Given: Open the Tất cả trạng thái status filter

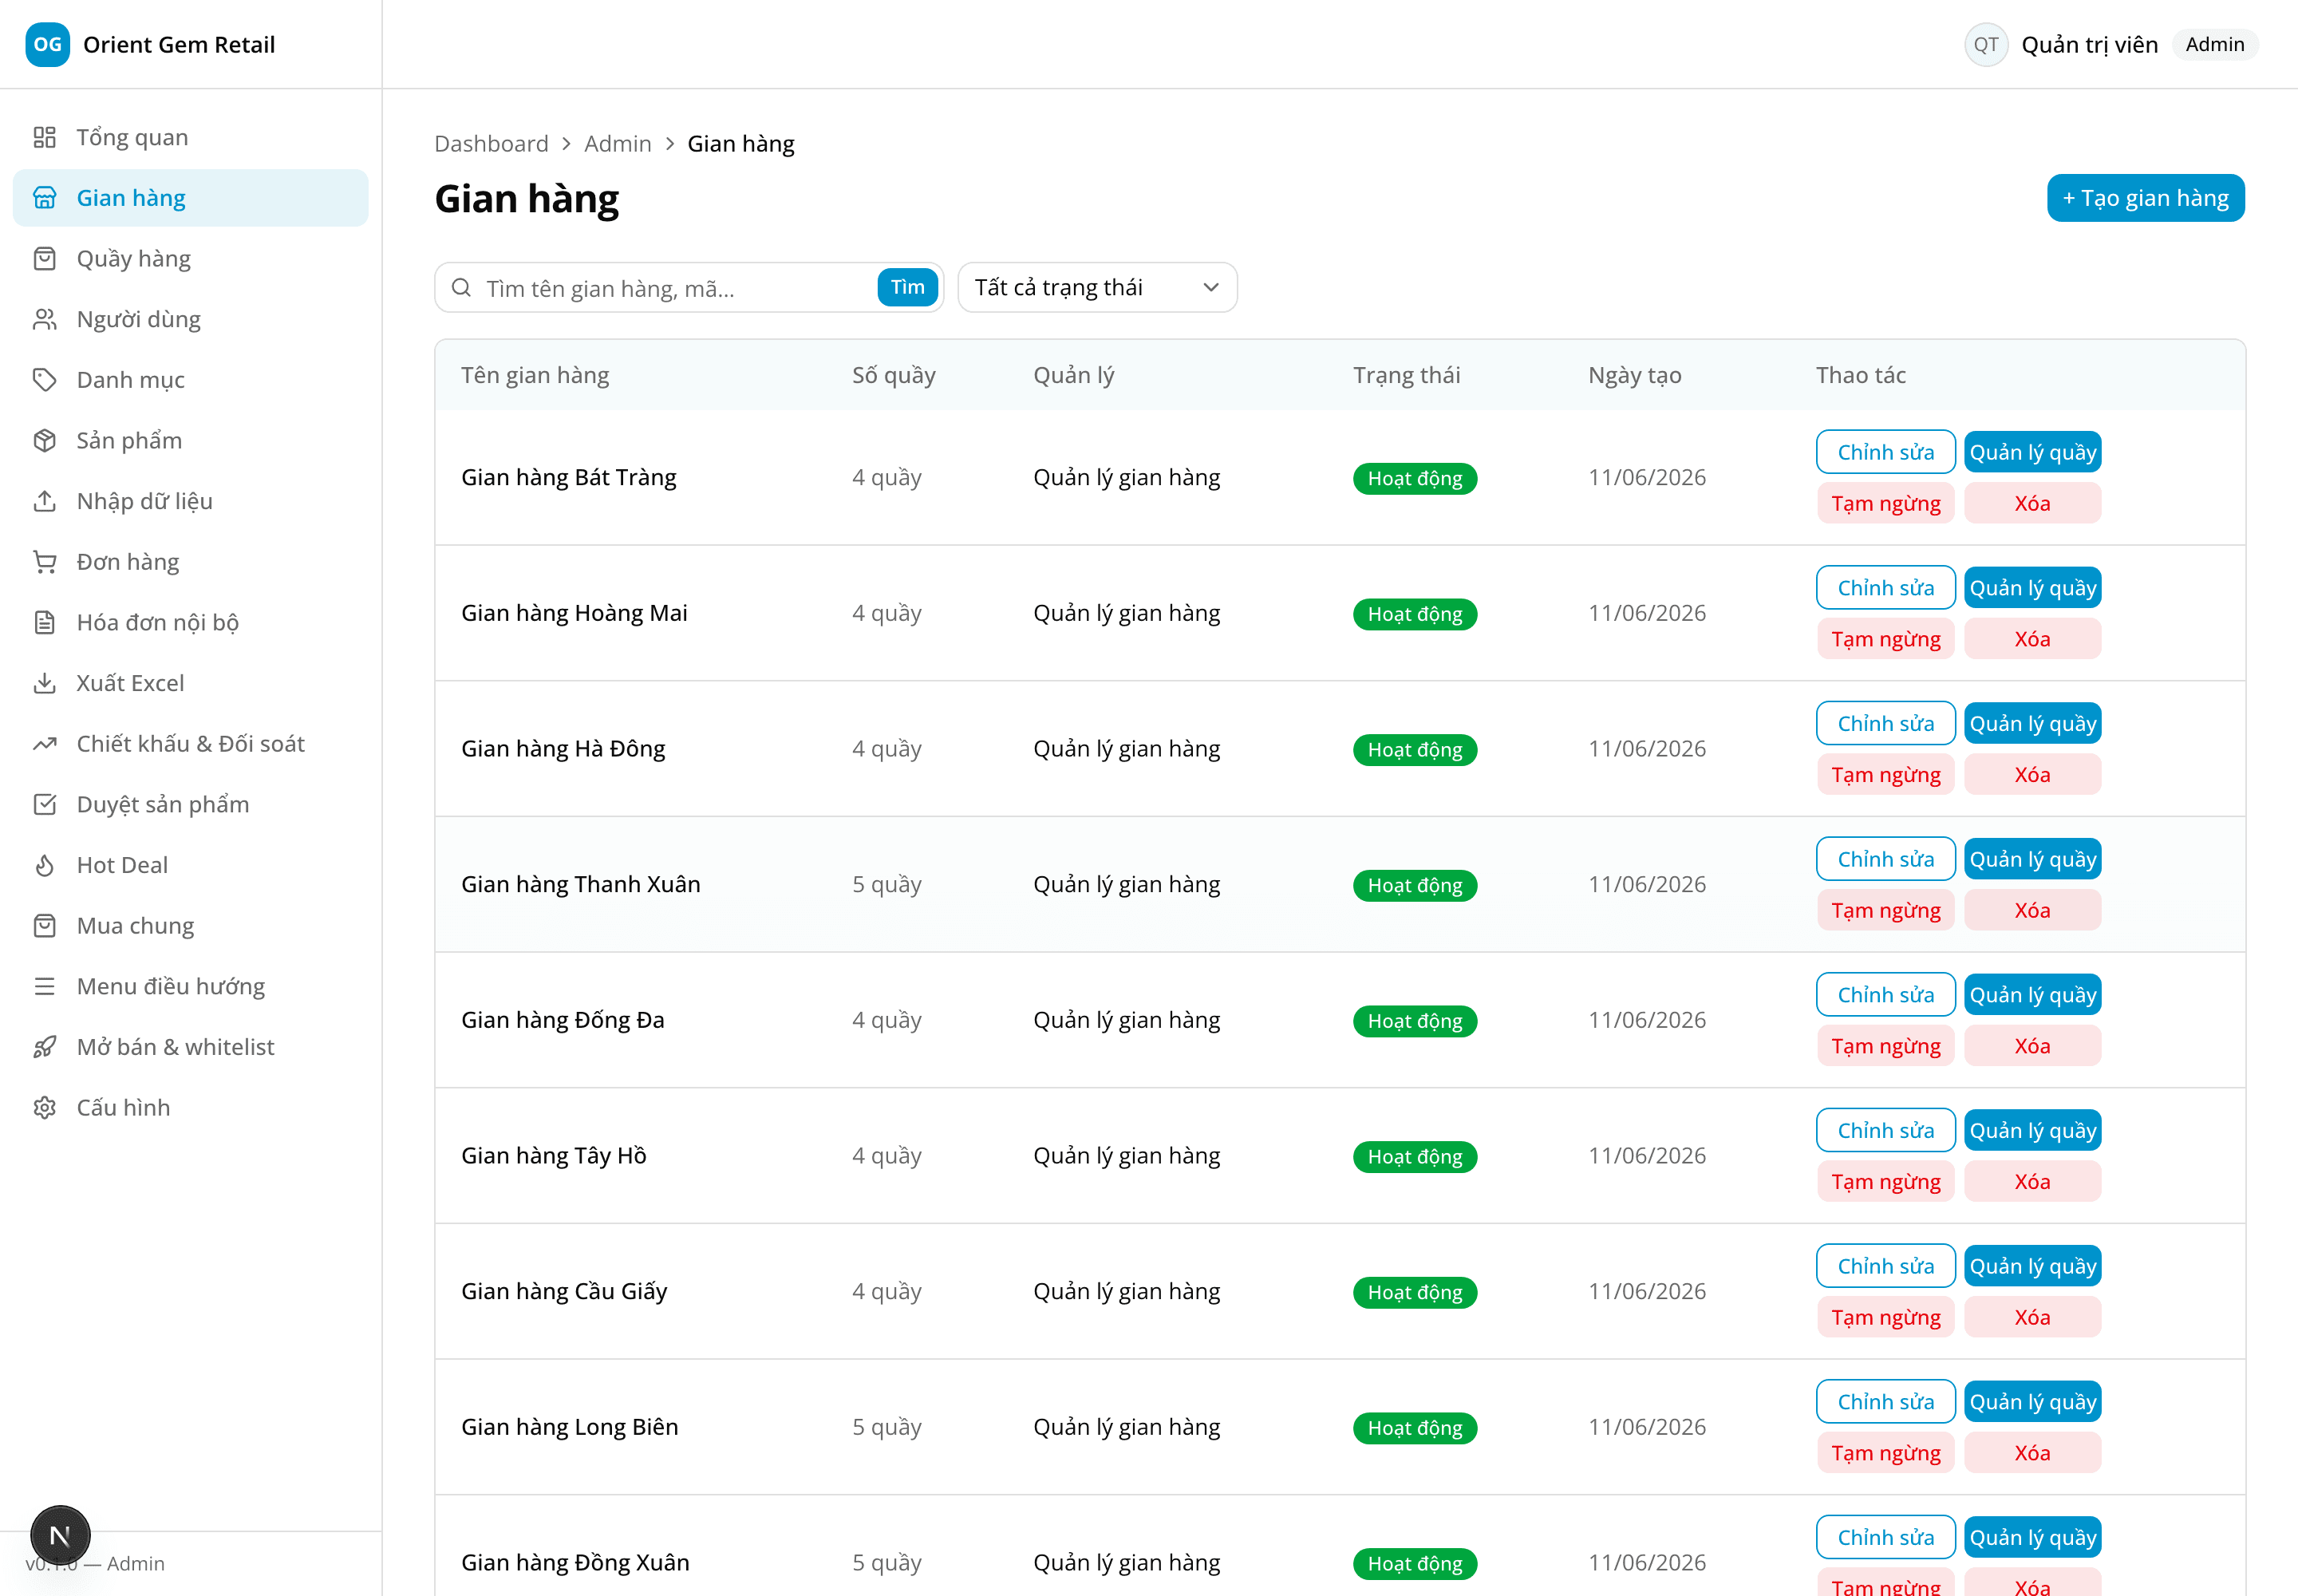Looking at the screenshot, I should click(x=1097, y=288).
